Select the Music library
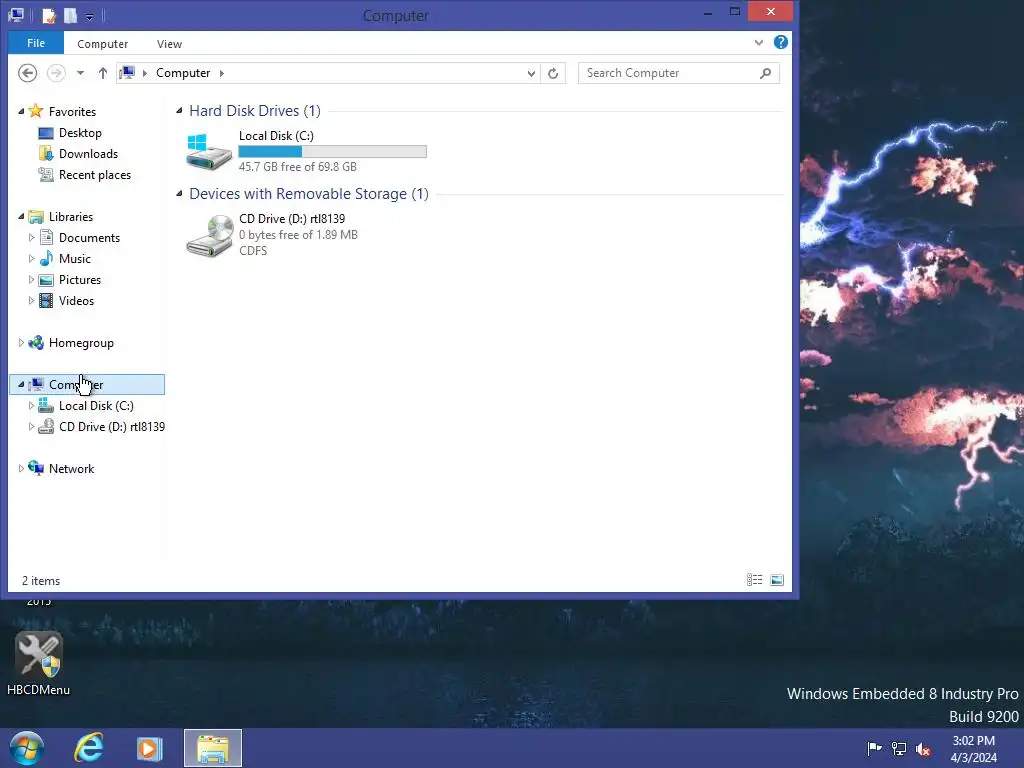The image size is (1024, 768). (74, 259)
